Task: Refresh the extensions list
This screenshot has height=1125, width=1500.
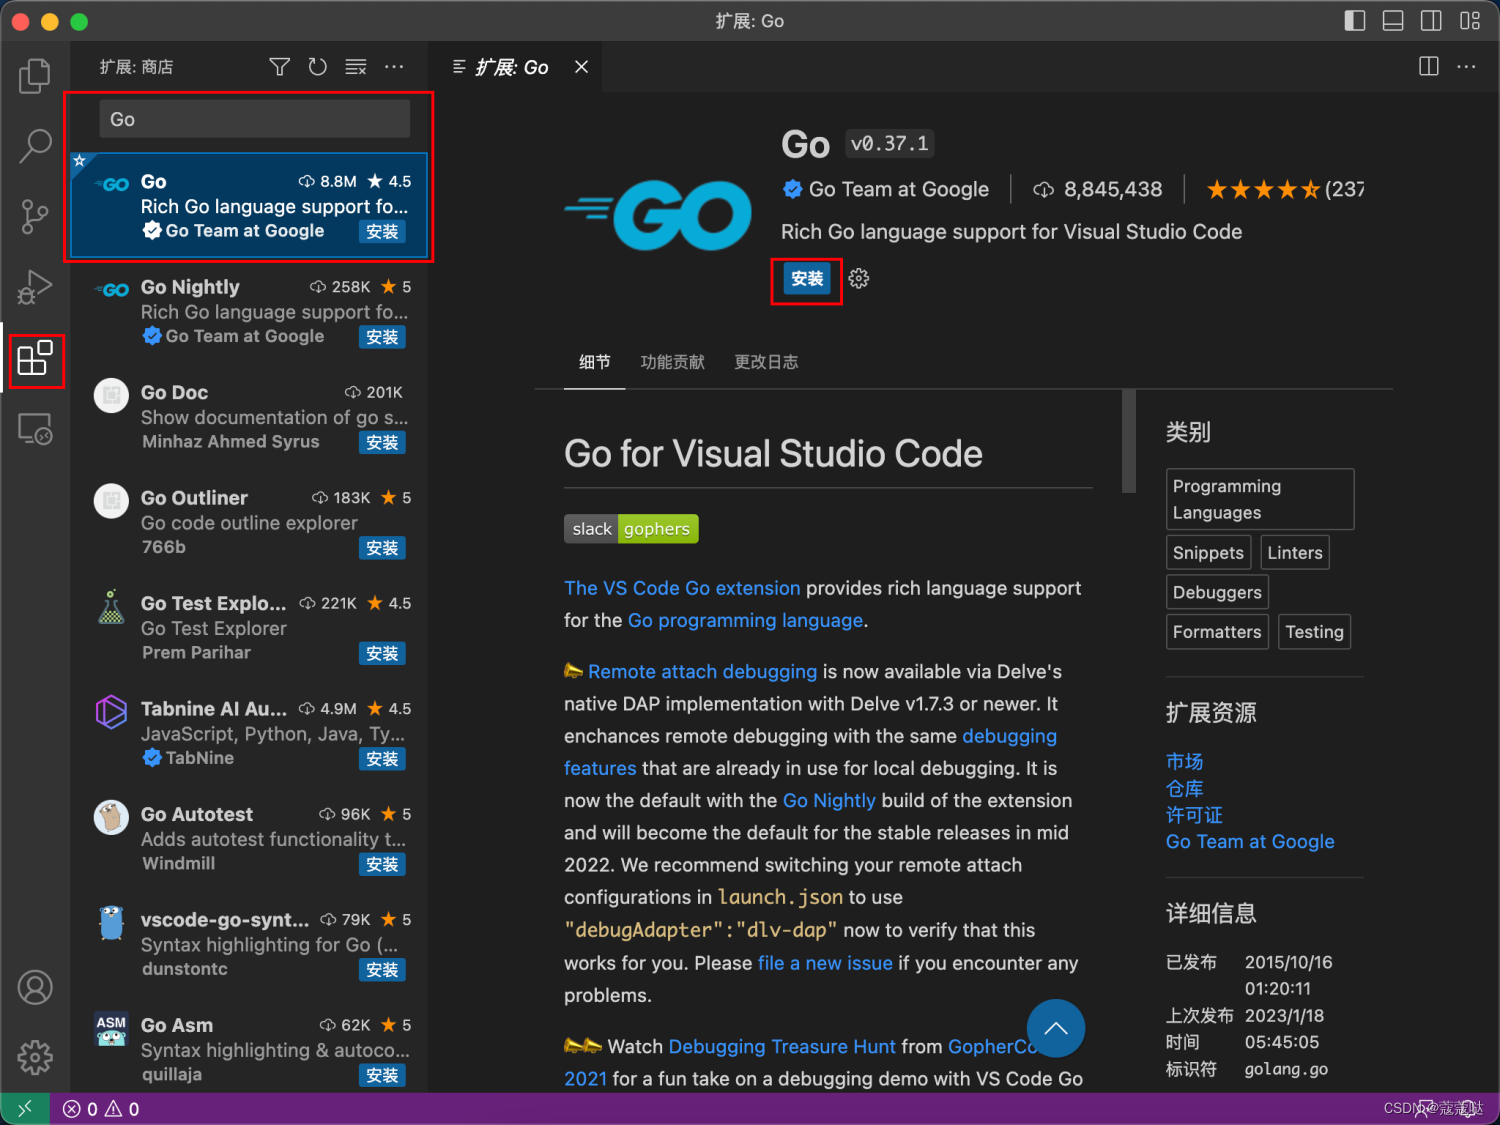Action: click(x=318, y=67)
